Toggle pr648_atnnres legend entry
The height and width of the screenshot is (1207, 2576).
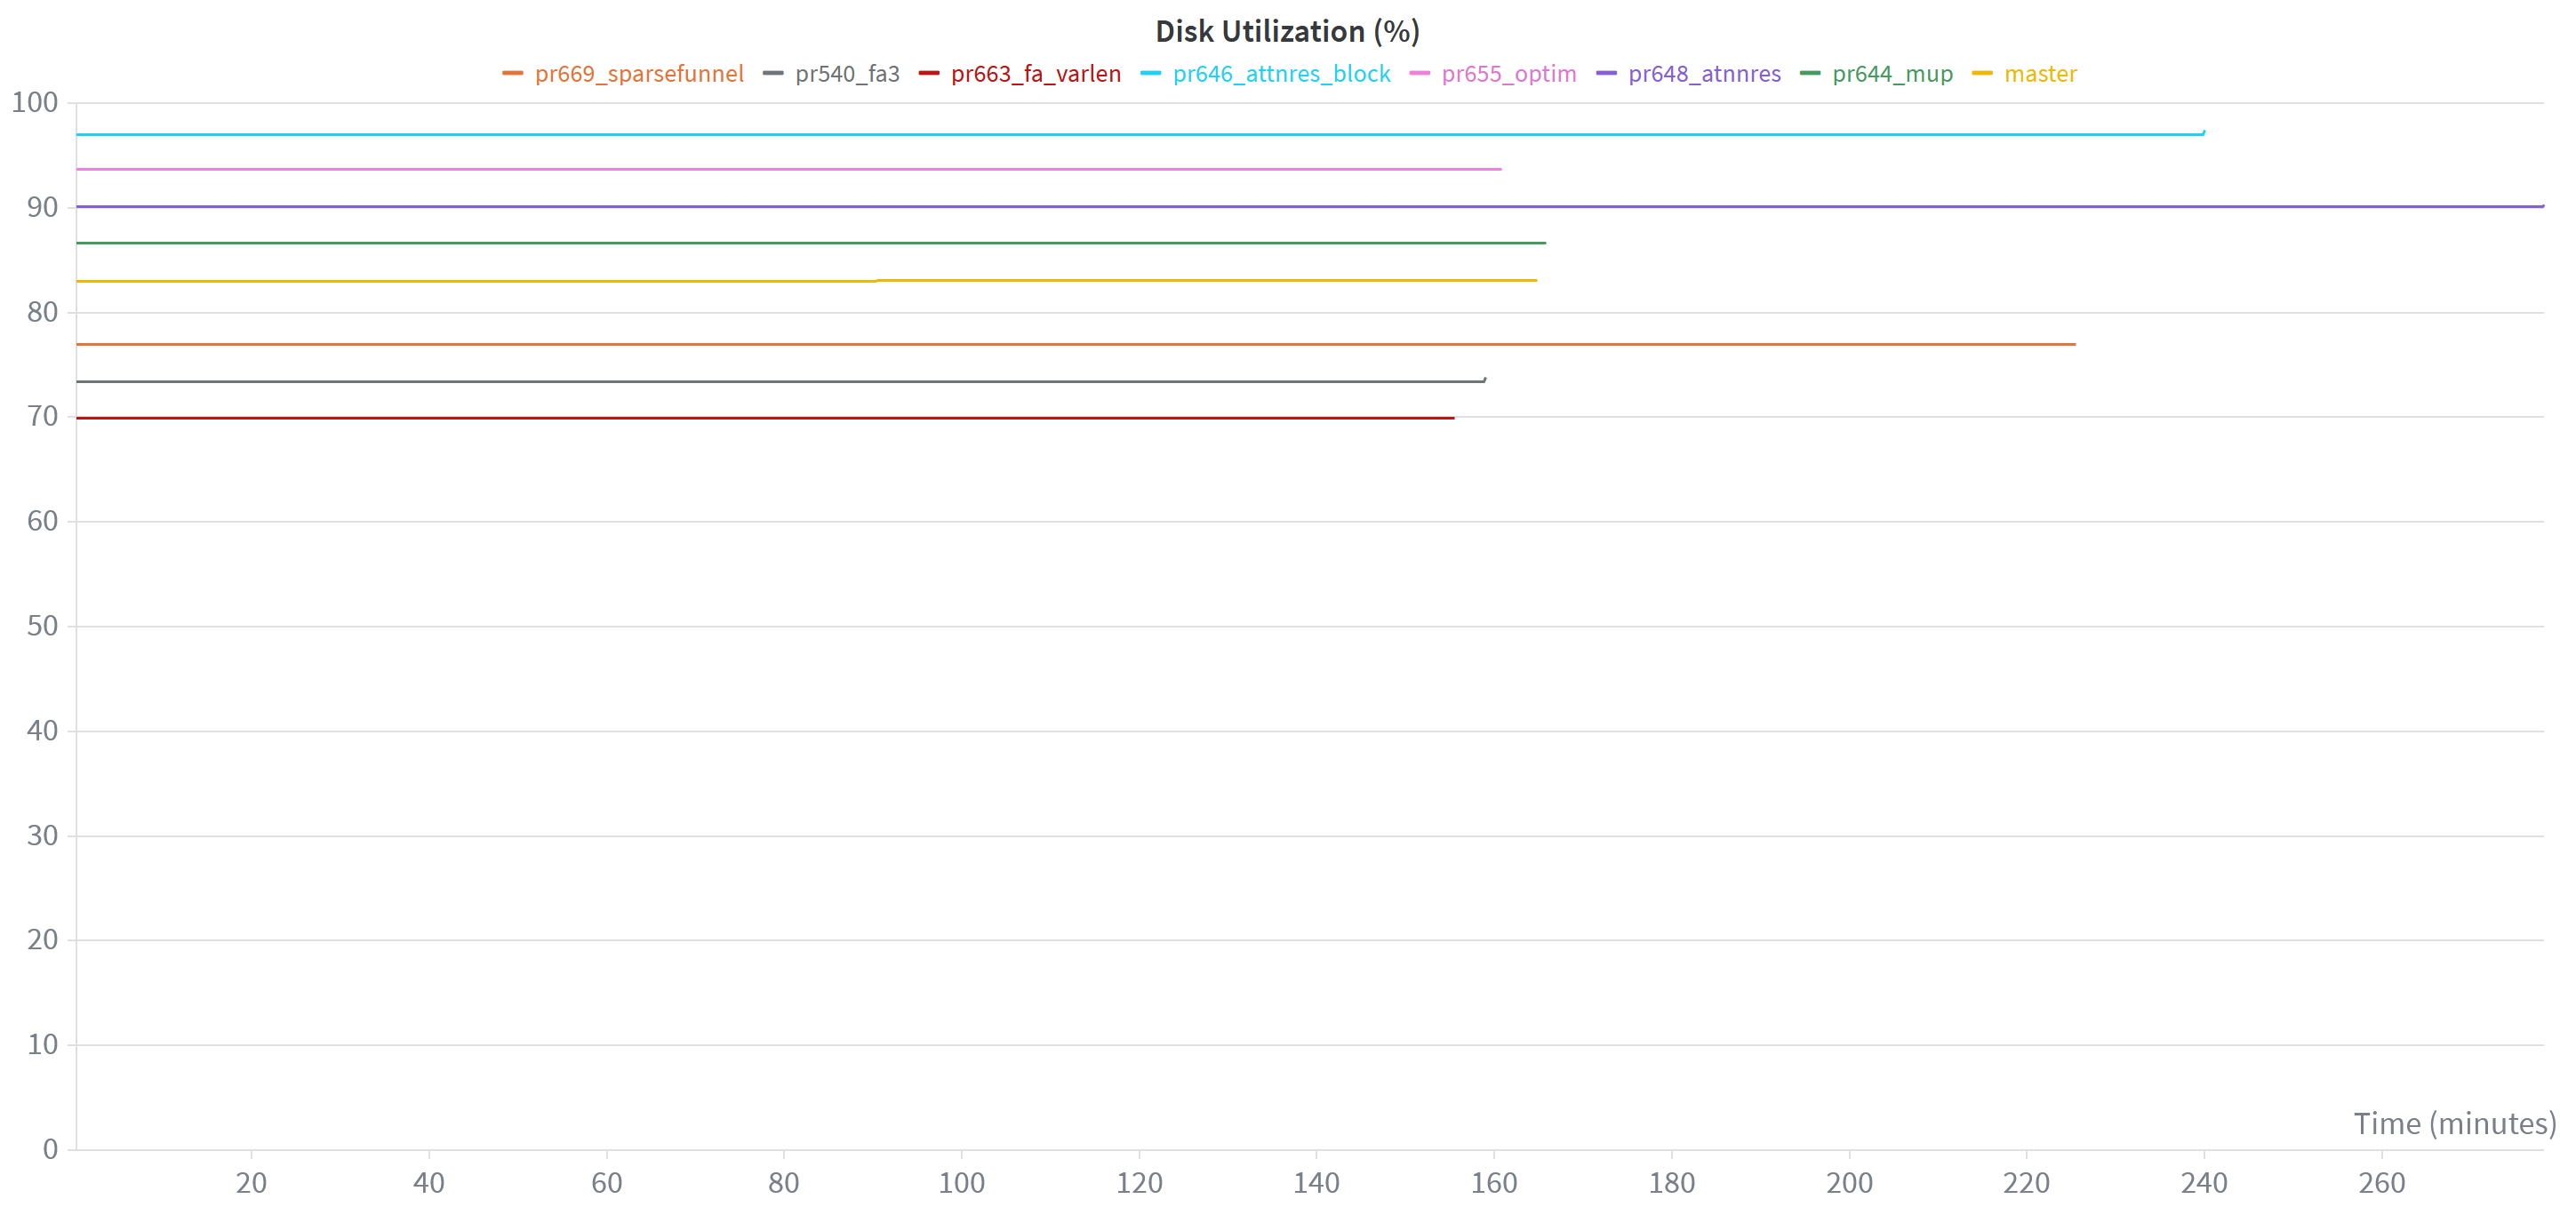pyautogui.click(x=1704, y=74)
